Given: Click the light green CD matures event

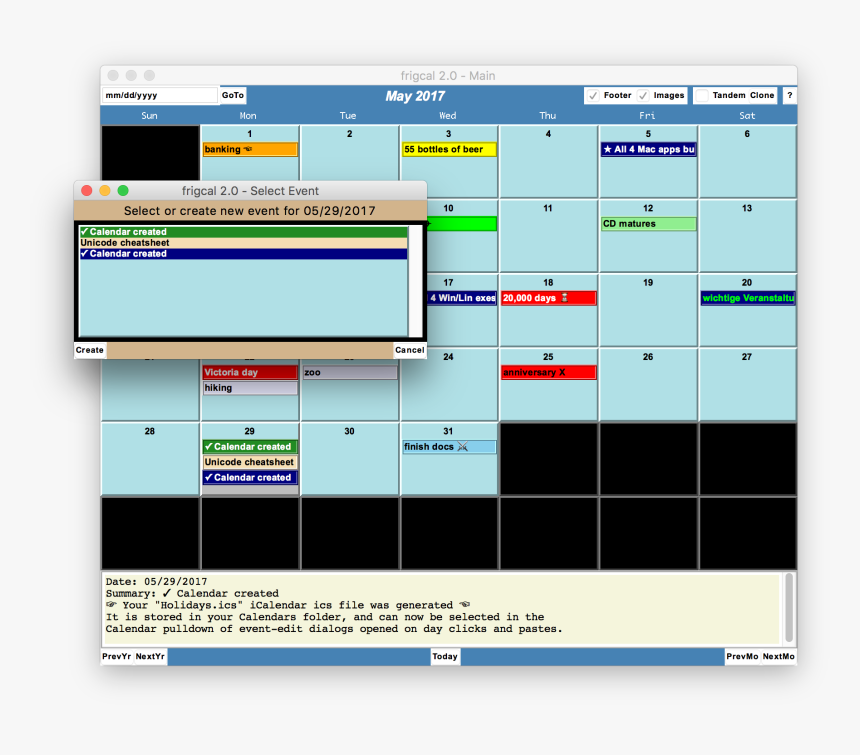Looking at the screenshot, I should 647,224.
